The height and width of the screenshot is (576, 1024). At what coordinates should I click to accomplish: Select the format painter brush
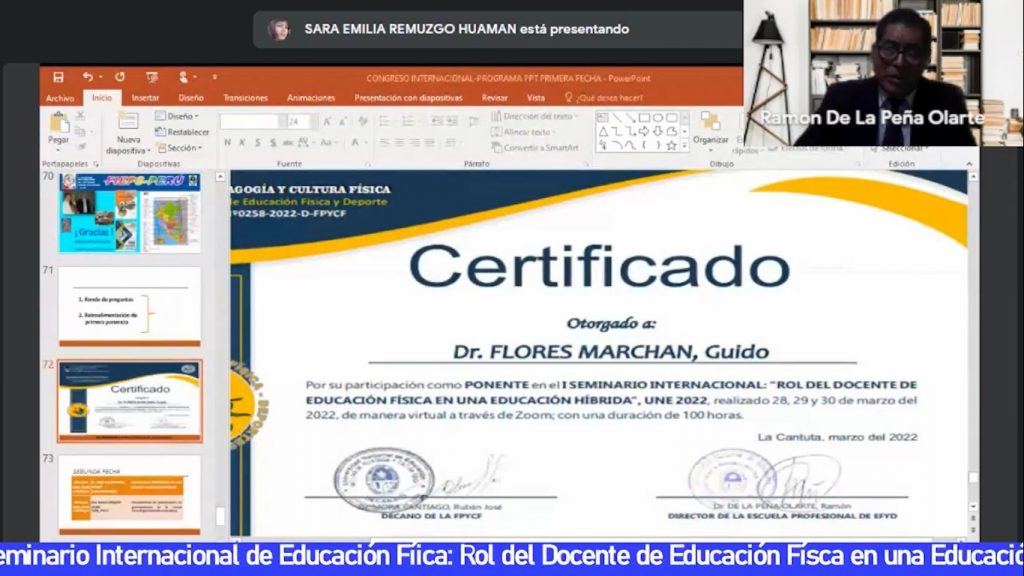(81, 147)
